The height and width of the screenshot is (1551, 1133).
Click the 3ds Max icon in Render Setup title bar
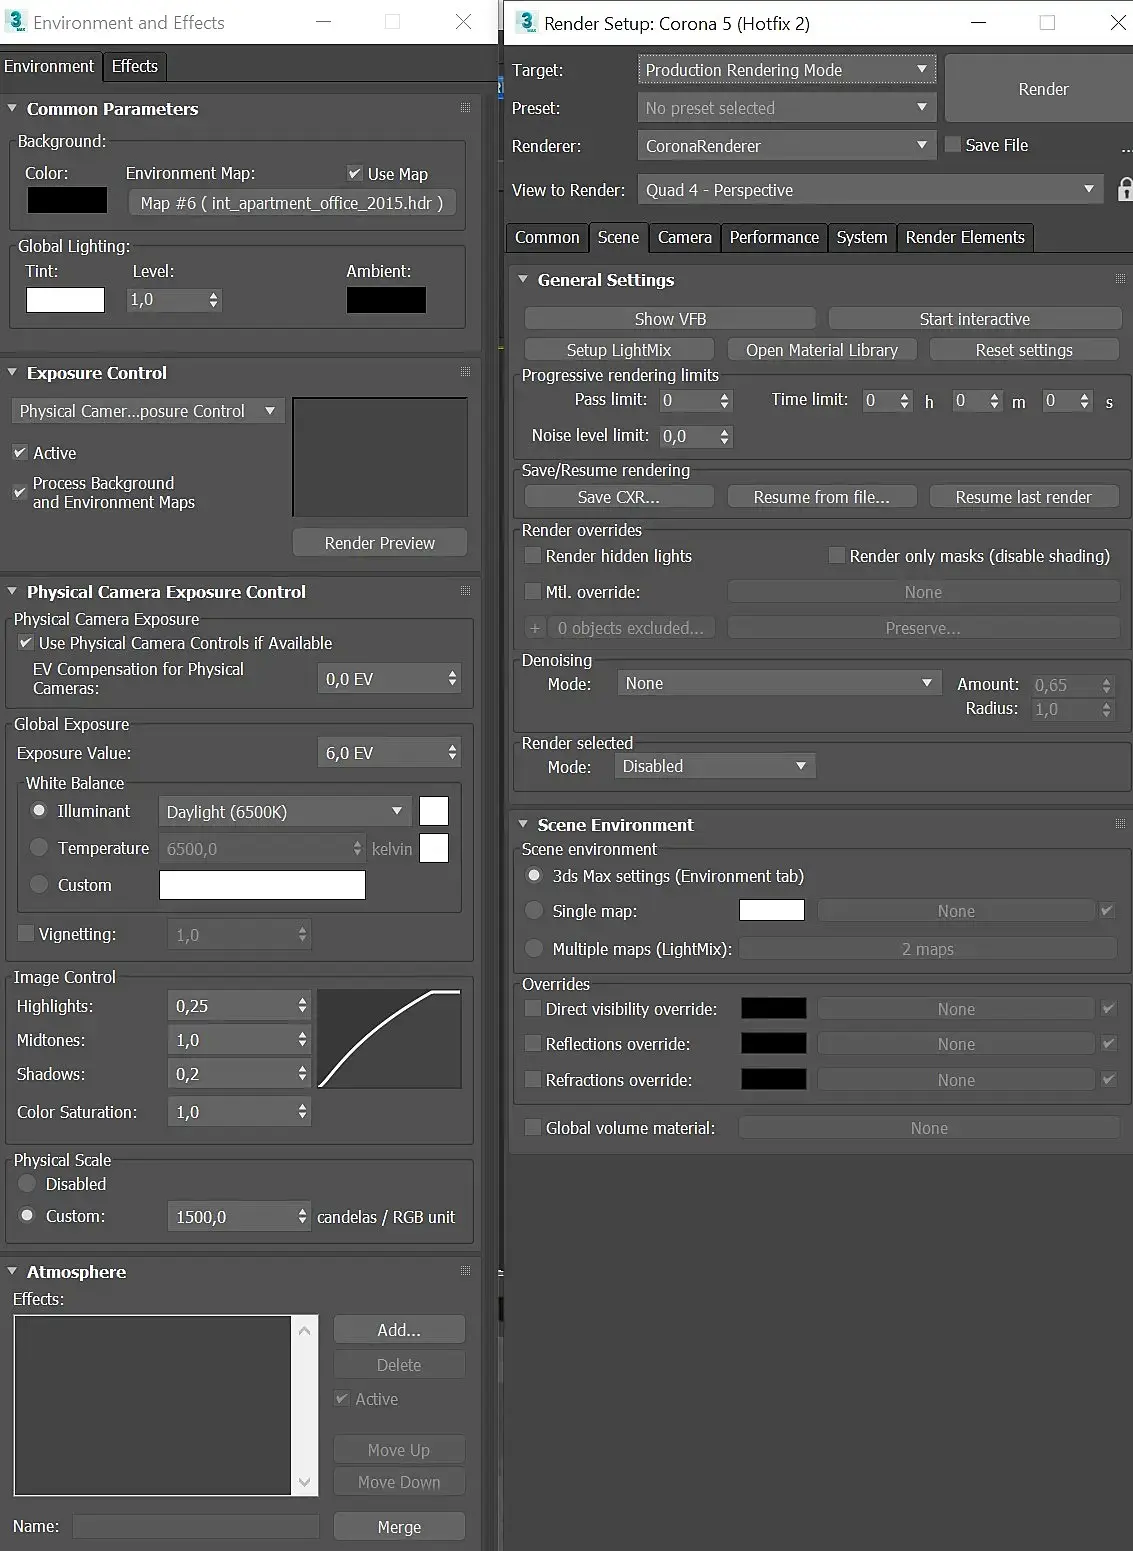[x=526, y=21]
